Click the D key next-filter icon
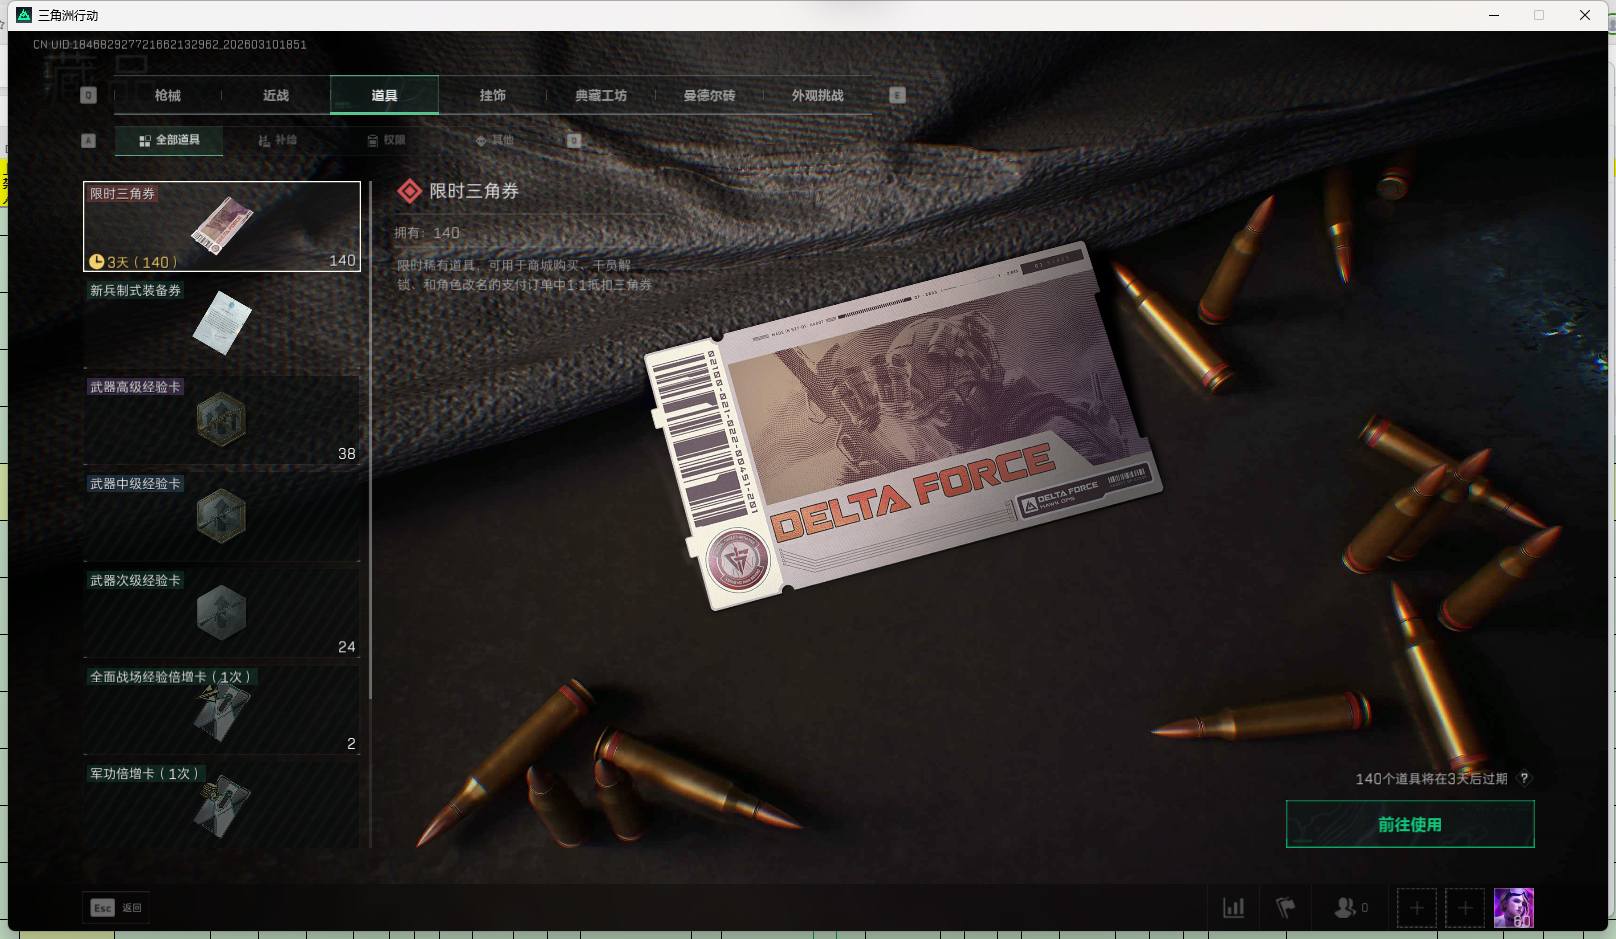The image size is (1616, 939). coord(574,140)
